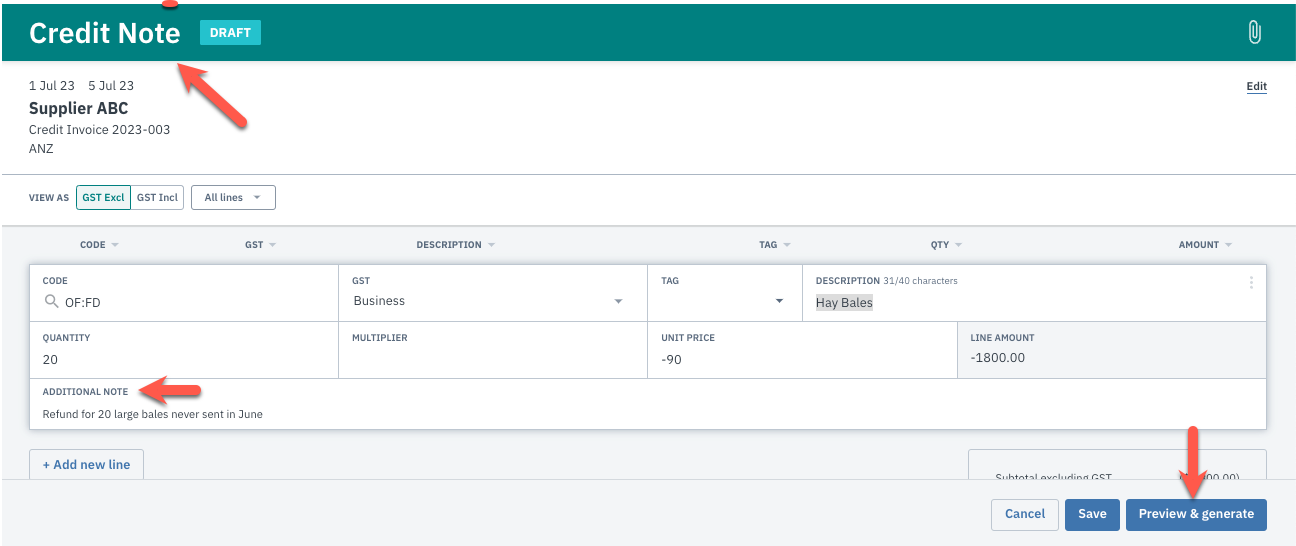Add a new line item
Image resolution: width=1296 pixels, height=546 pixels.
(87, 465)
